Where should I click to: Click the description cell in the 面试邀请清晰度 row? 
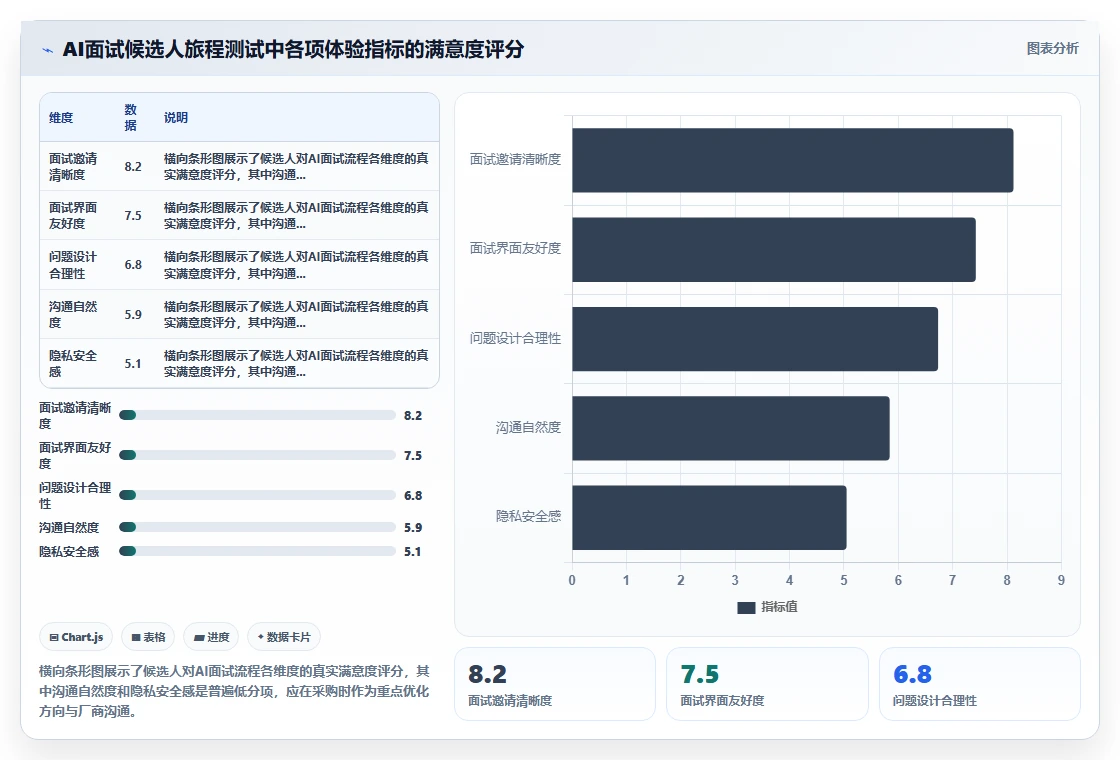pos(296,166)
